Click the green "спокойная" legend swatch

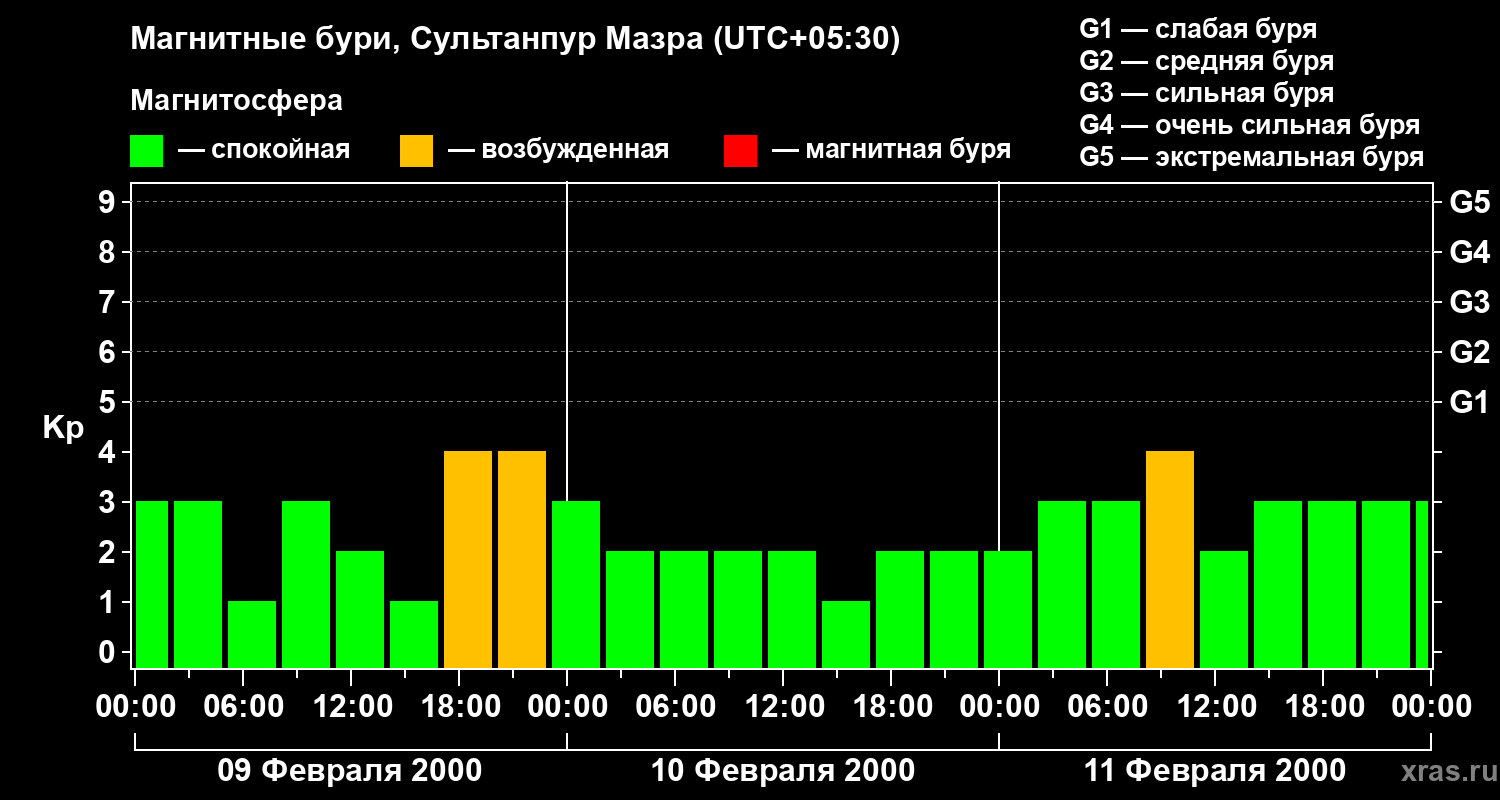(147, 151)
